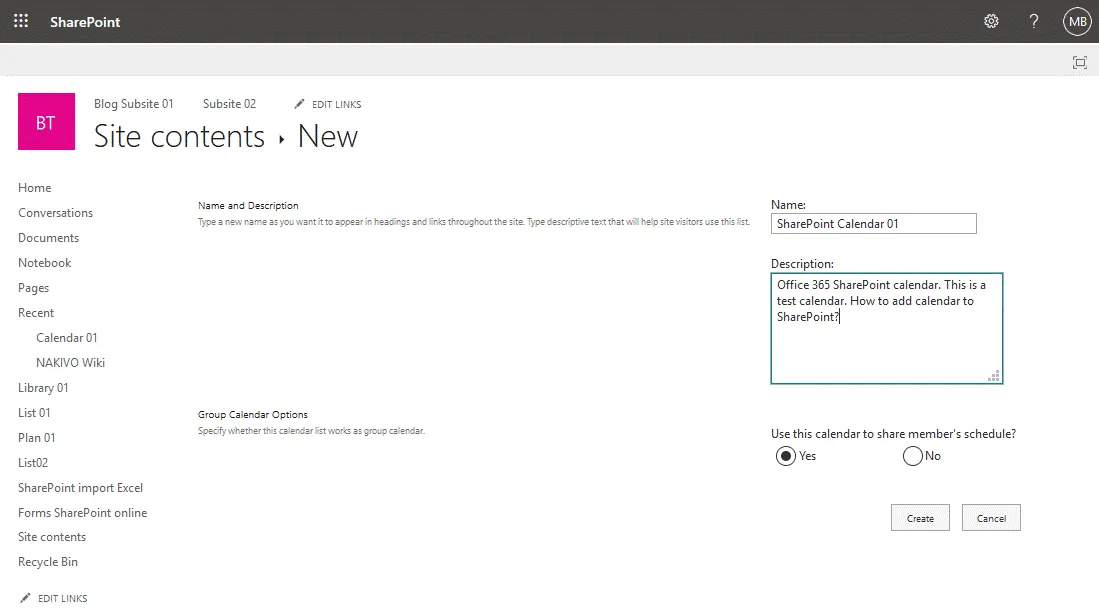This screenshot has height=611, width=1099.
Task: Select No for group calendar option
Action: click(x=912, y=455)
